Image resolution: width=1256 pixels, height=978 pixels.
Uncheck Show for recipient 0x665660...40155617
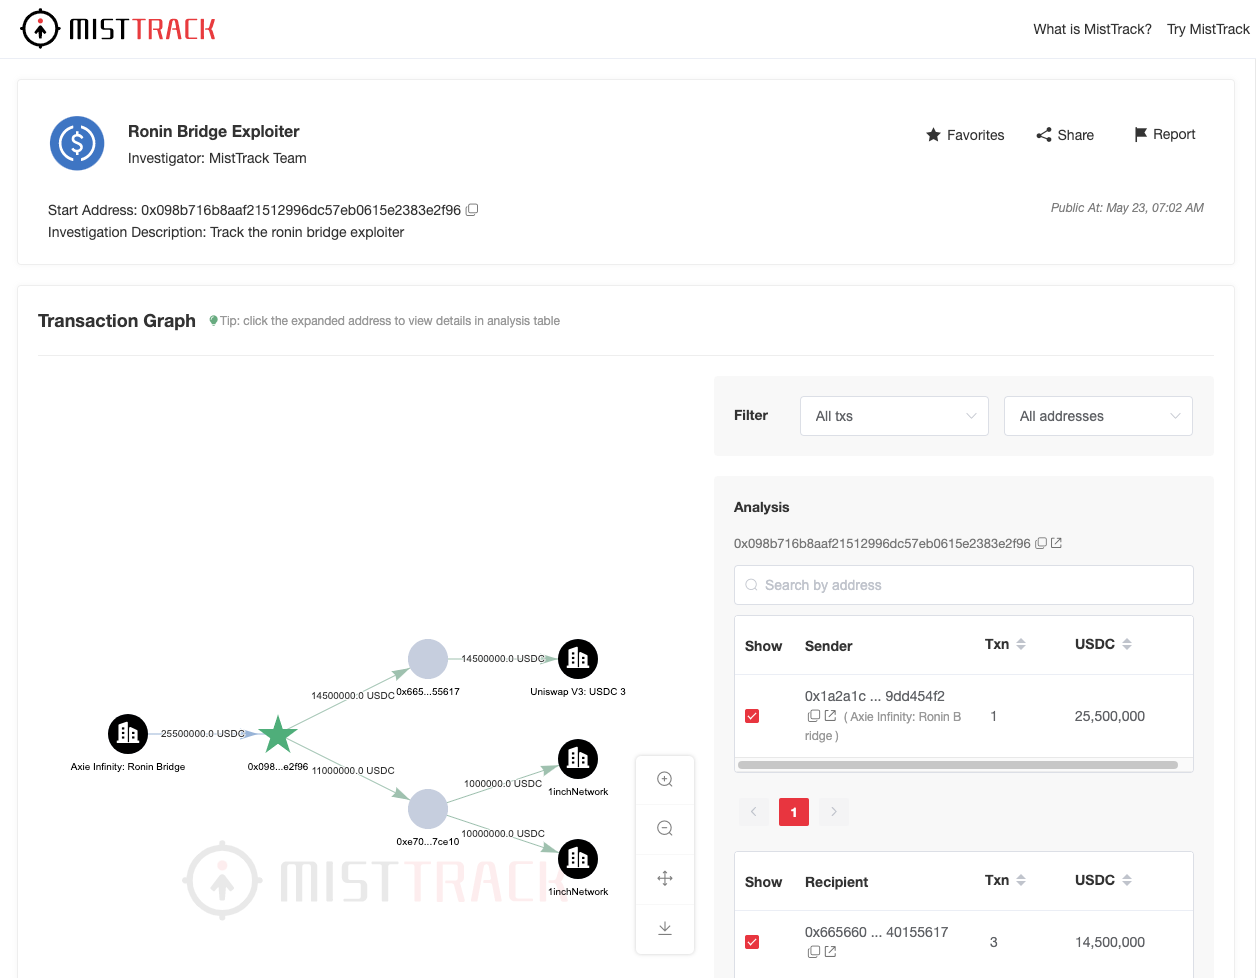[x=752, y=942]
